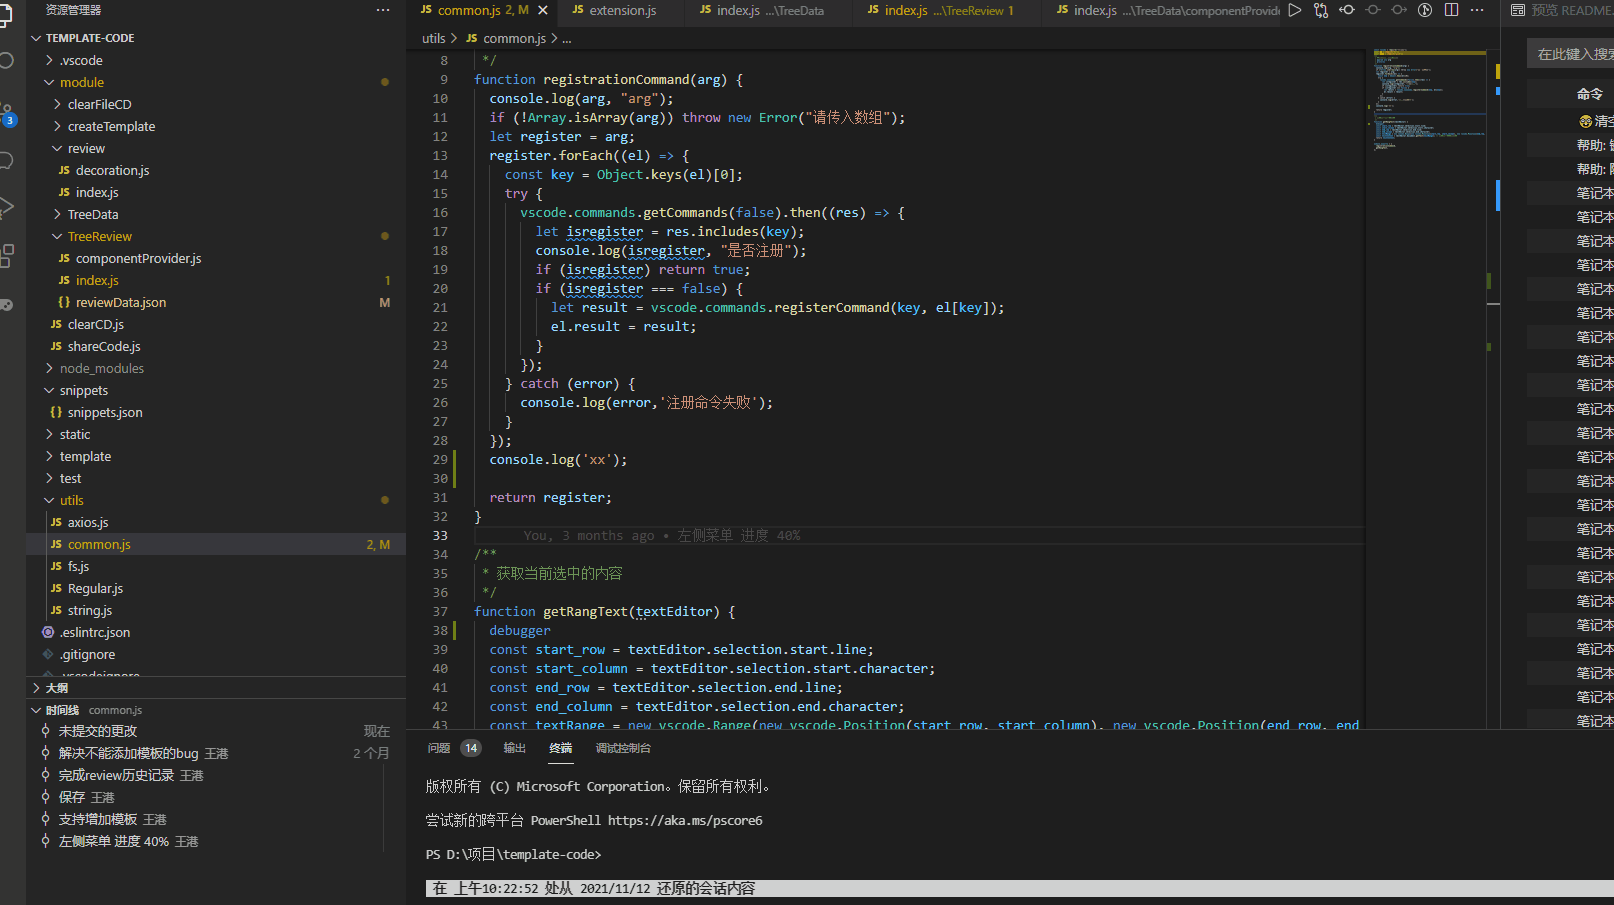Click the JS icon of decoration.js
The width and height of the screenshot is (1614, 905).
point(64,170)
